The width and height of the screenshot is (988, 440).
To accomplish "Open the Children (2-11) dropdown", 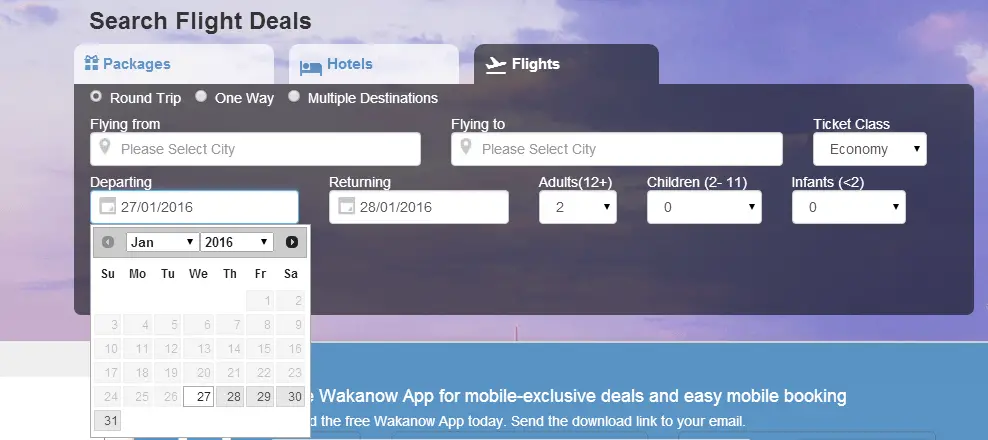I will pos(704,207).
